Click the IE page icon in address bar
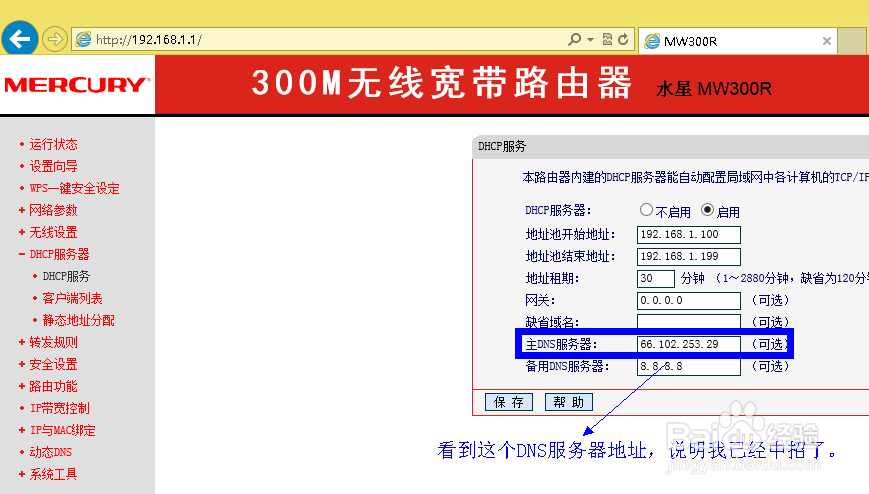Viewport: 869px width, 494px height. tap(83, 39)
